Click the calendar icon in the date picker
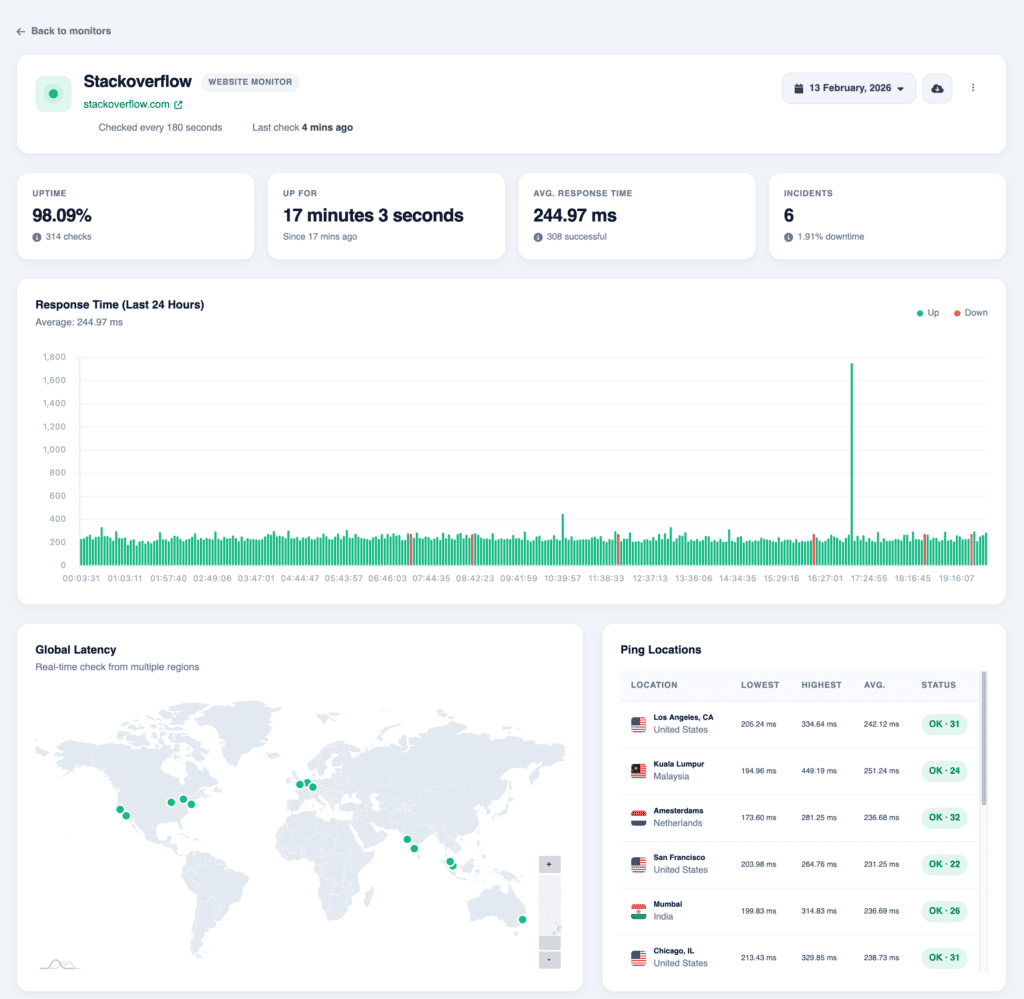 pyautogui.click(x=800, y=88)
